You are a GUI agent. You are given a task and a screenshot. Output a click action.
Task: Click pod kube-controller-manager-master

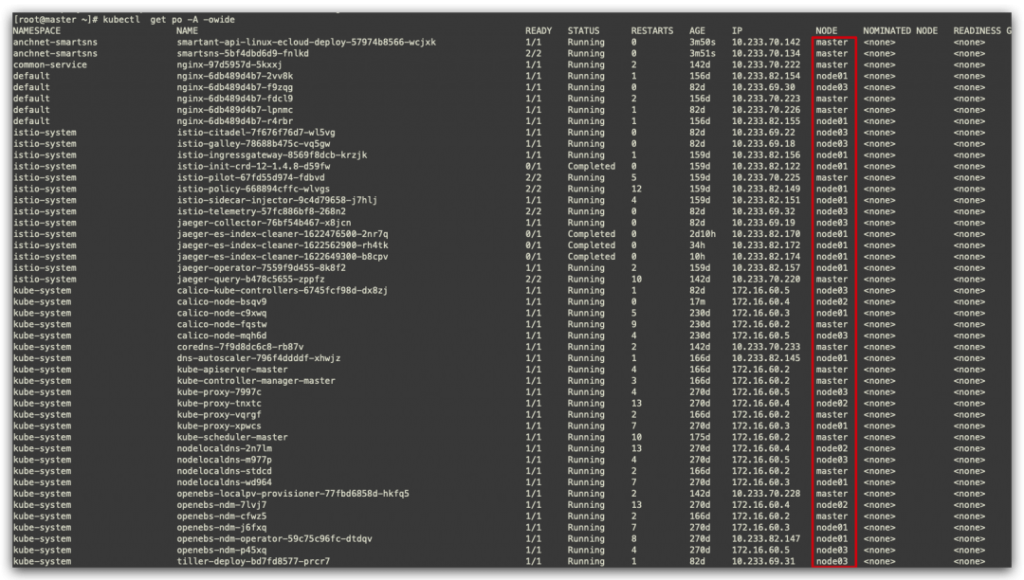point(255,381)
